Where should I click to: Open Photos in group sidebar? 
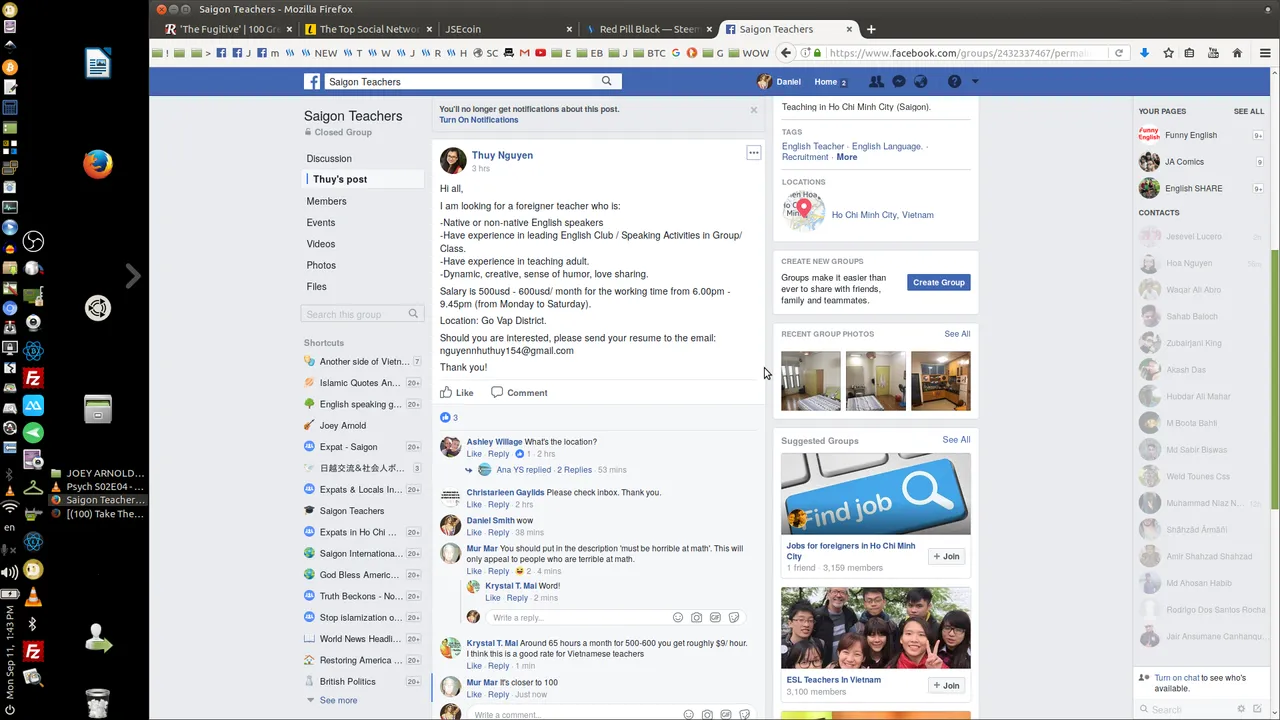[321, 265]
